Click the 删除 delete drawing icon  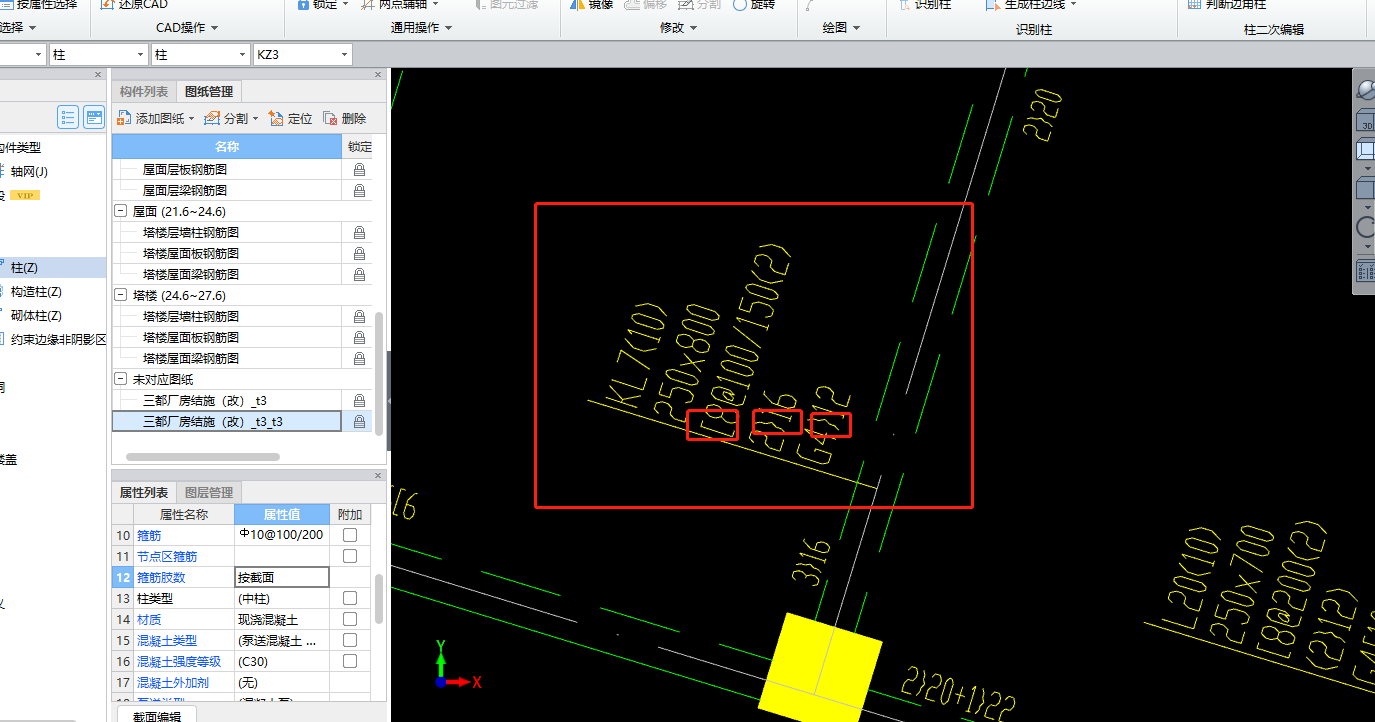(x=330, y=118)
